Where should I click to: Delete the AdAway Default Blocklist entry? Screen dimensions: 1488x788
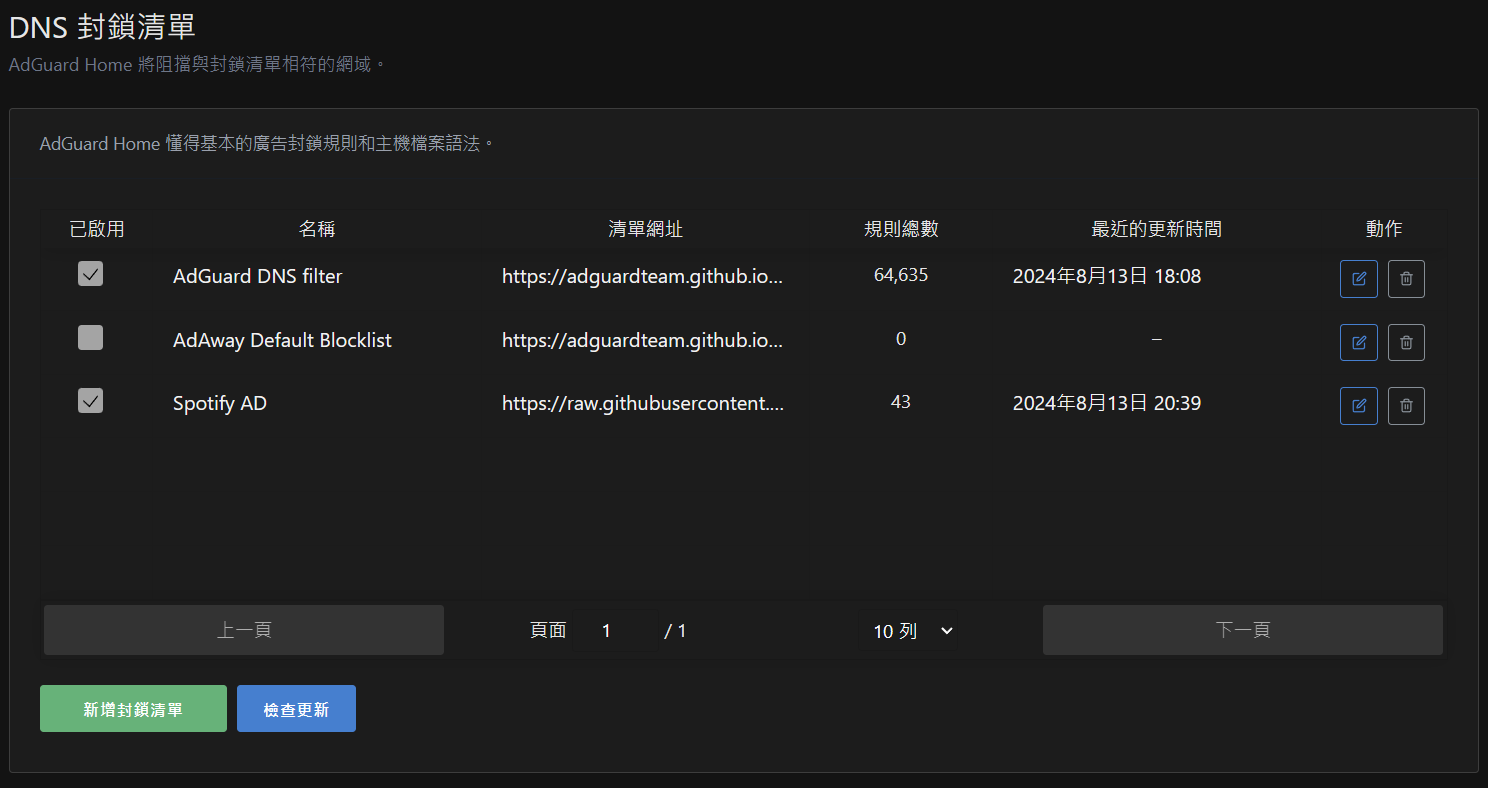[1406, 342]
